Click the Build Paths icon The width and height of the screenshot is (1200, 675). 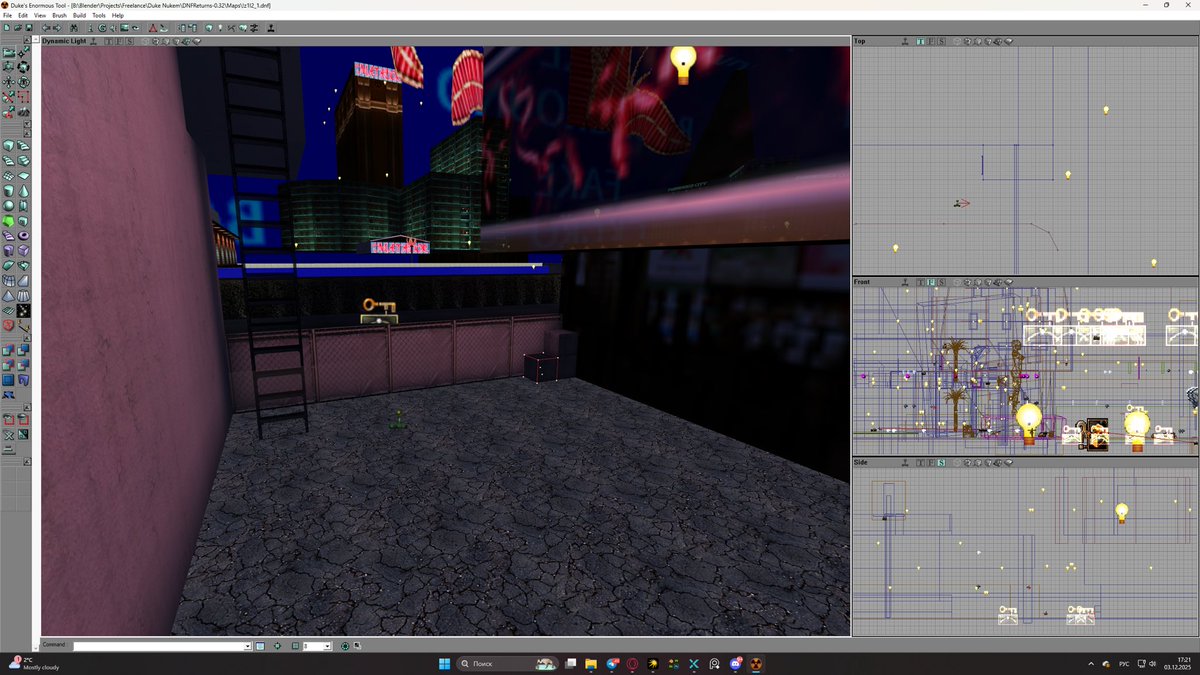pos(231,28)
